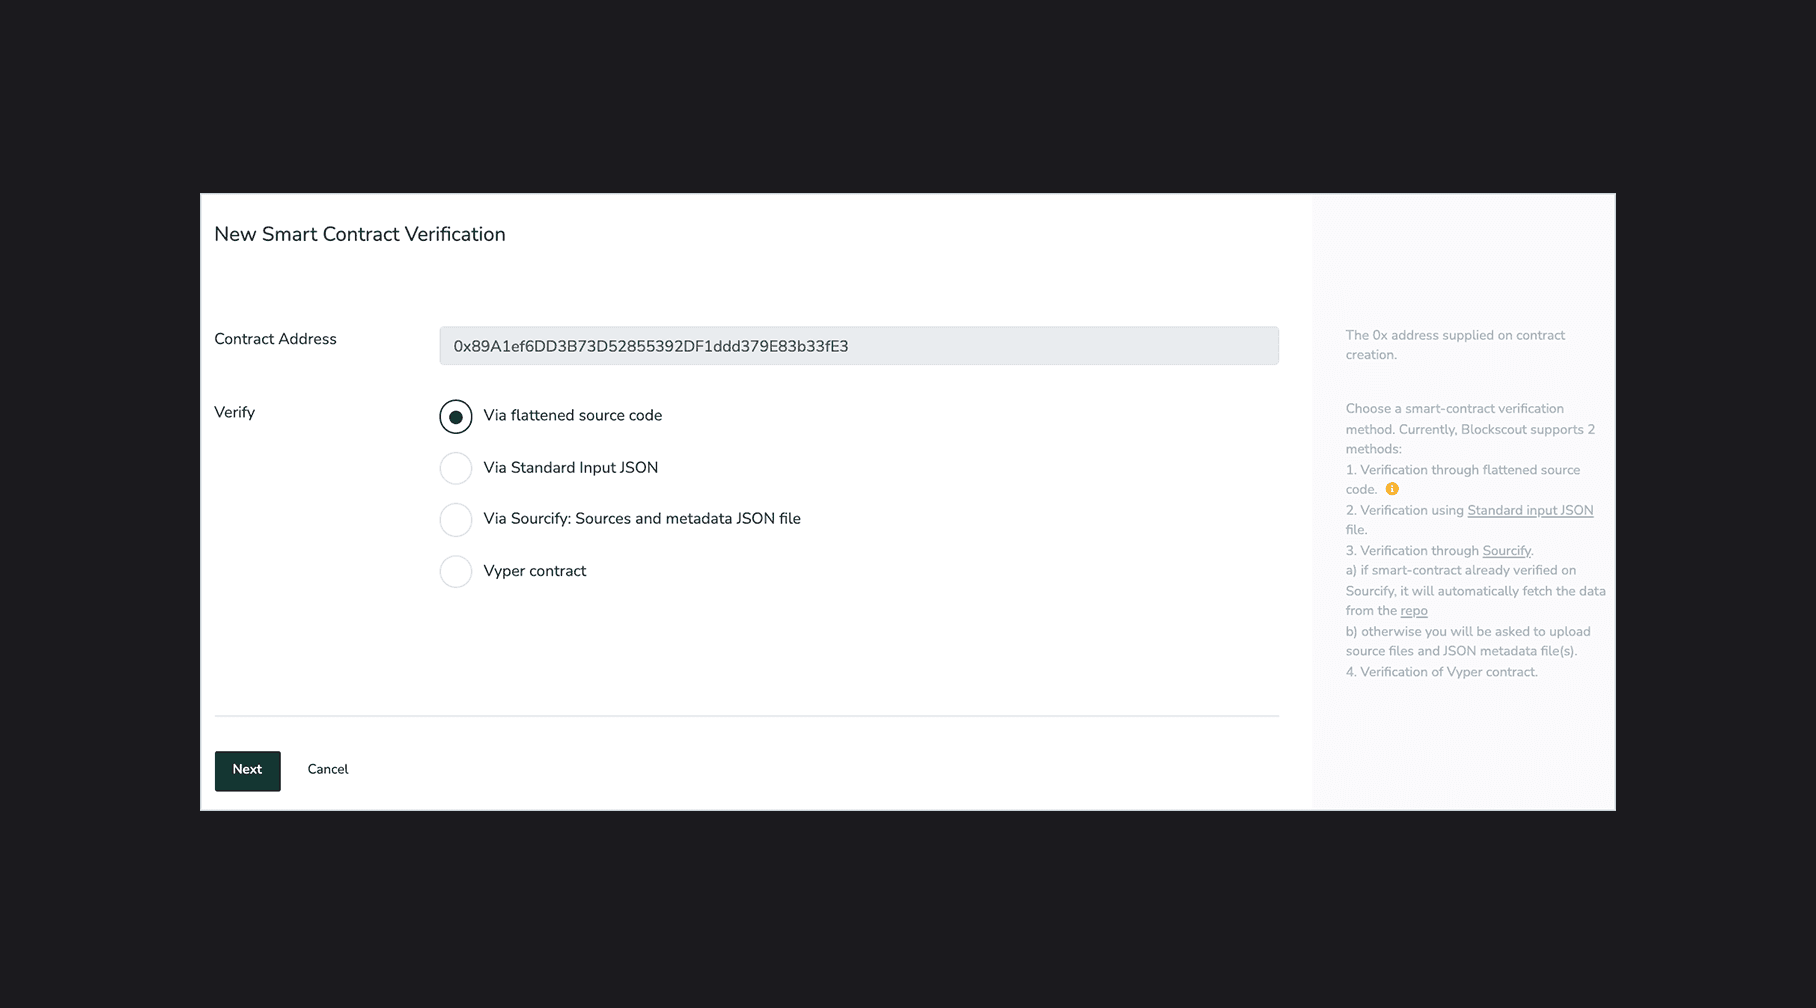Click the '0x address supplied on contract creation' hint
The image size is (1816, 1008).
click(1454, 345)
